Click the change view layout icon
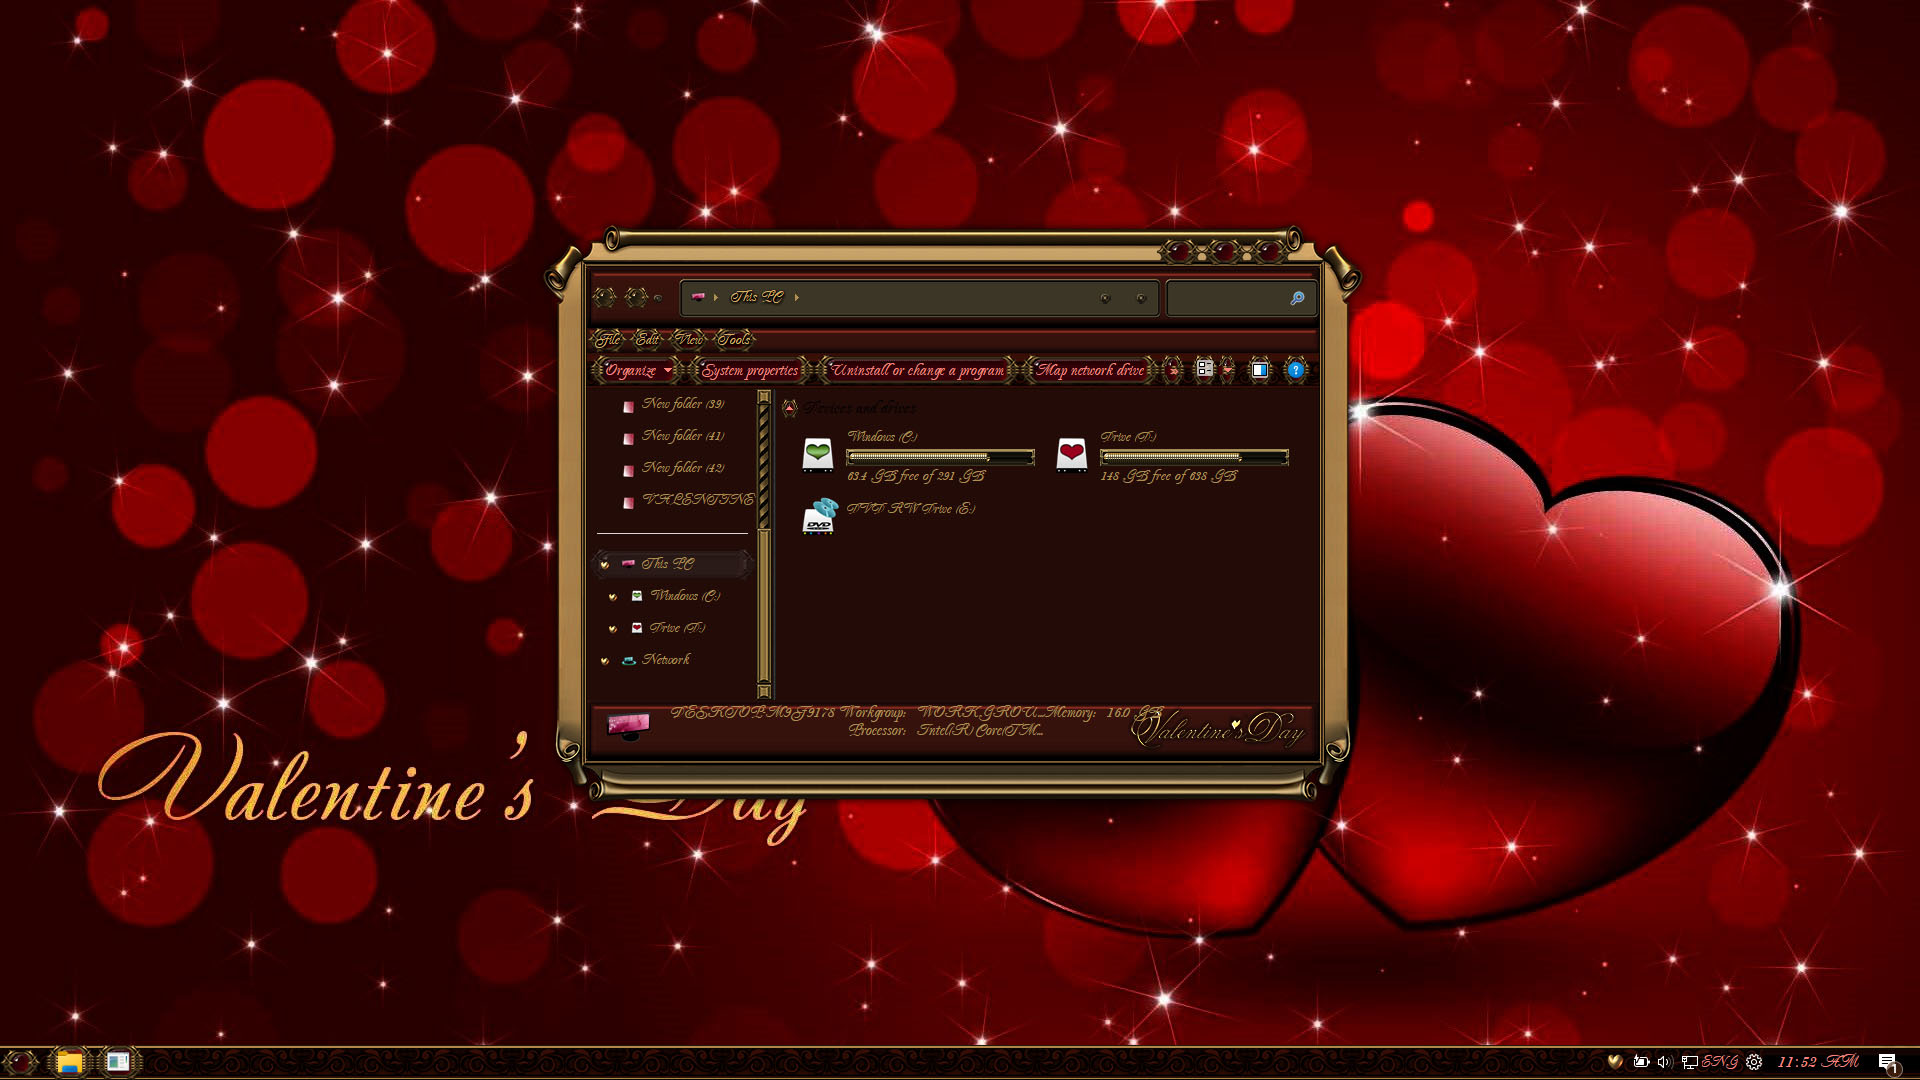This screenshot has width=1920, height=1080. pyautogui.click(x=1205, y=369)
